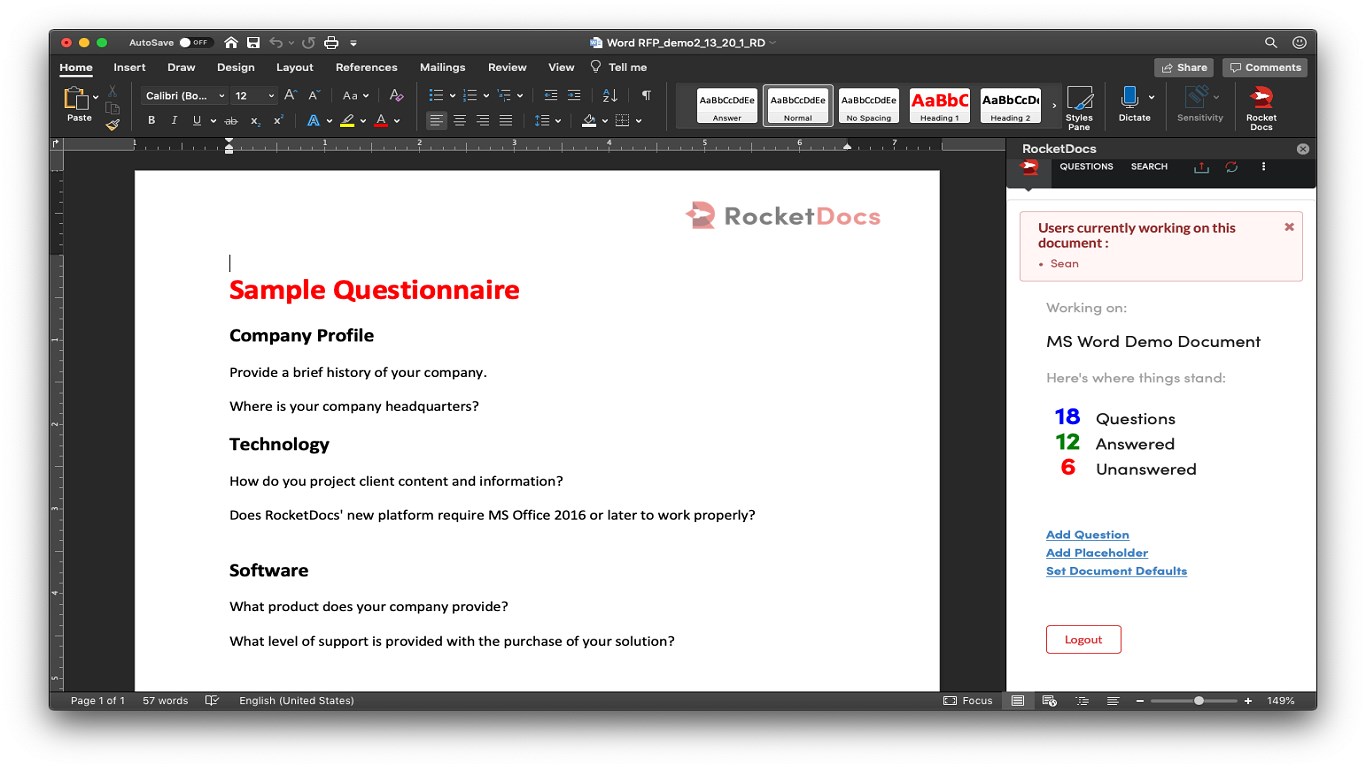Screen dimensions: 1366x768
Task: Open bullet list style dropdown
Action: 452,96
